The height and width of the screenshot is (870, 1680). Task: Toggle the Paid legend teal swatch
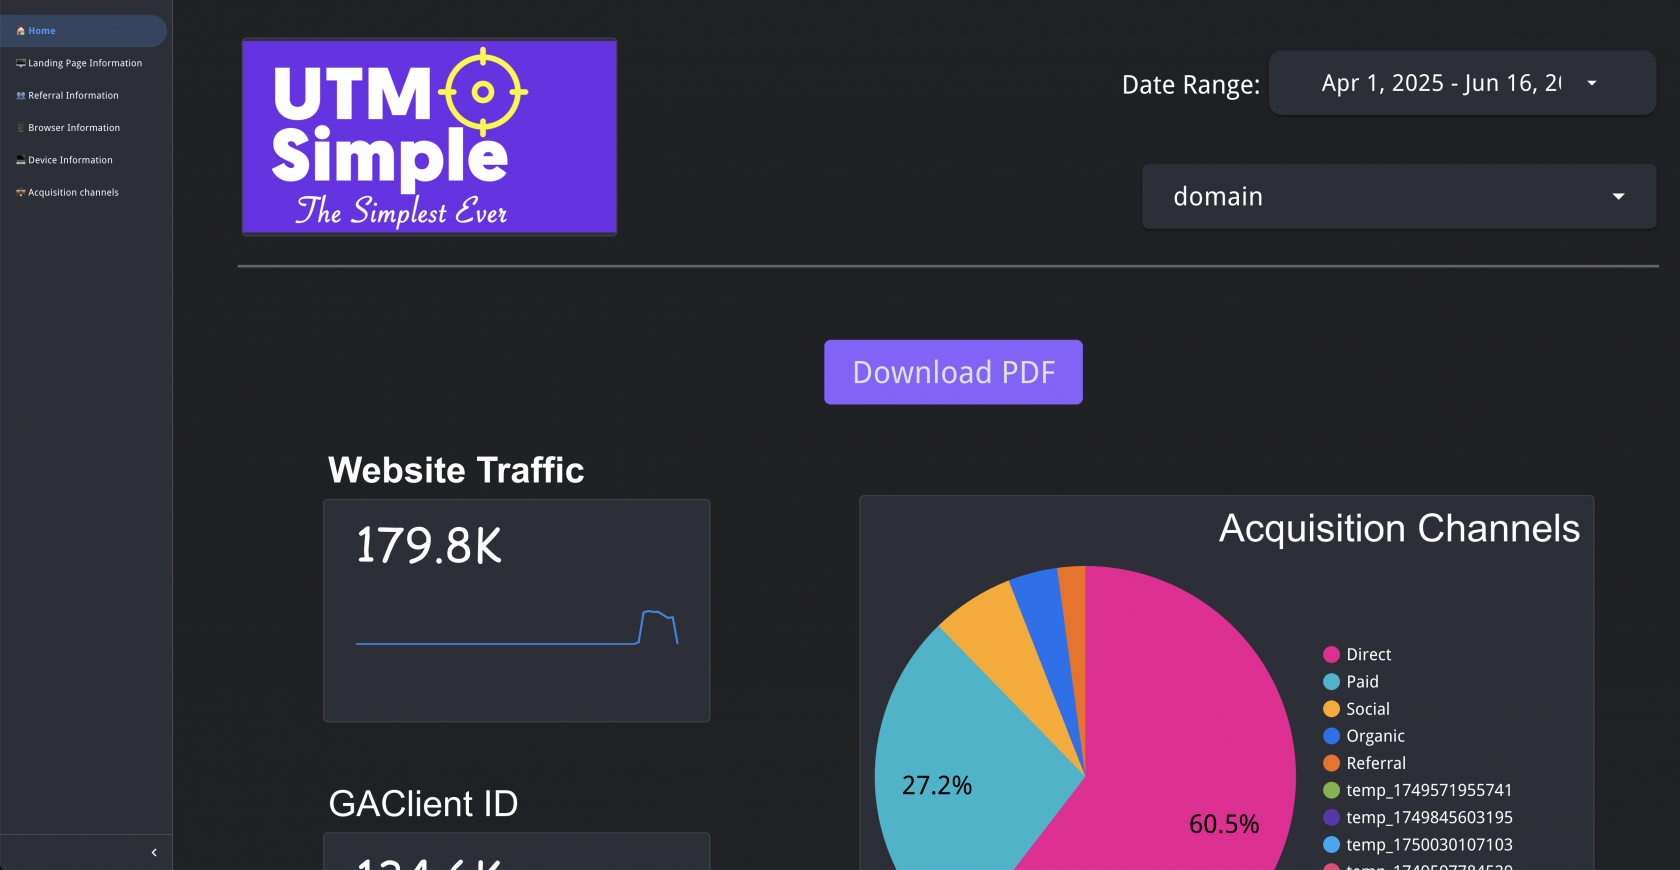click(1331, 682)
